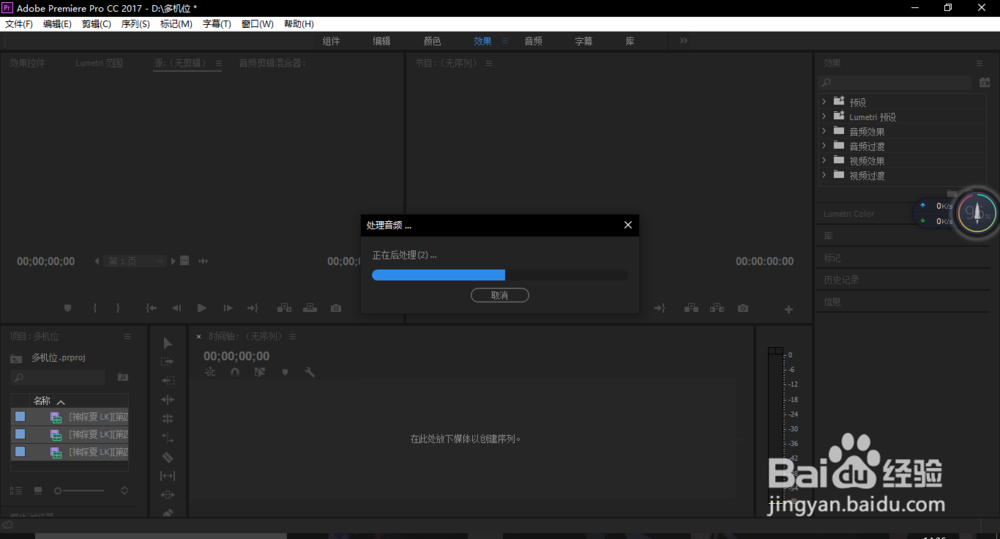The image size is (1000, 539).
Task: Select the Slip tool
Action: click(x=168, y=476)
